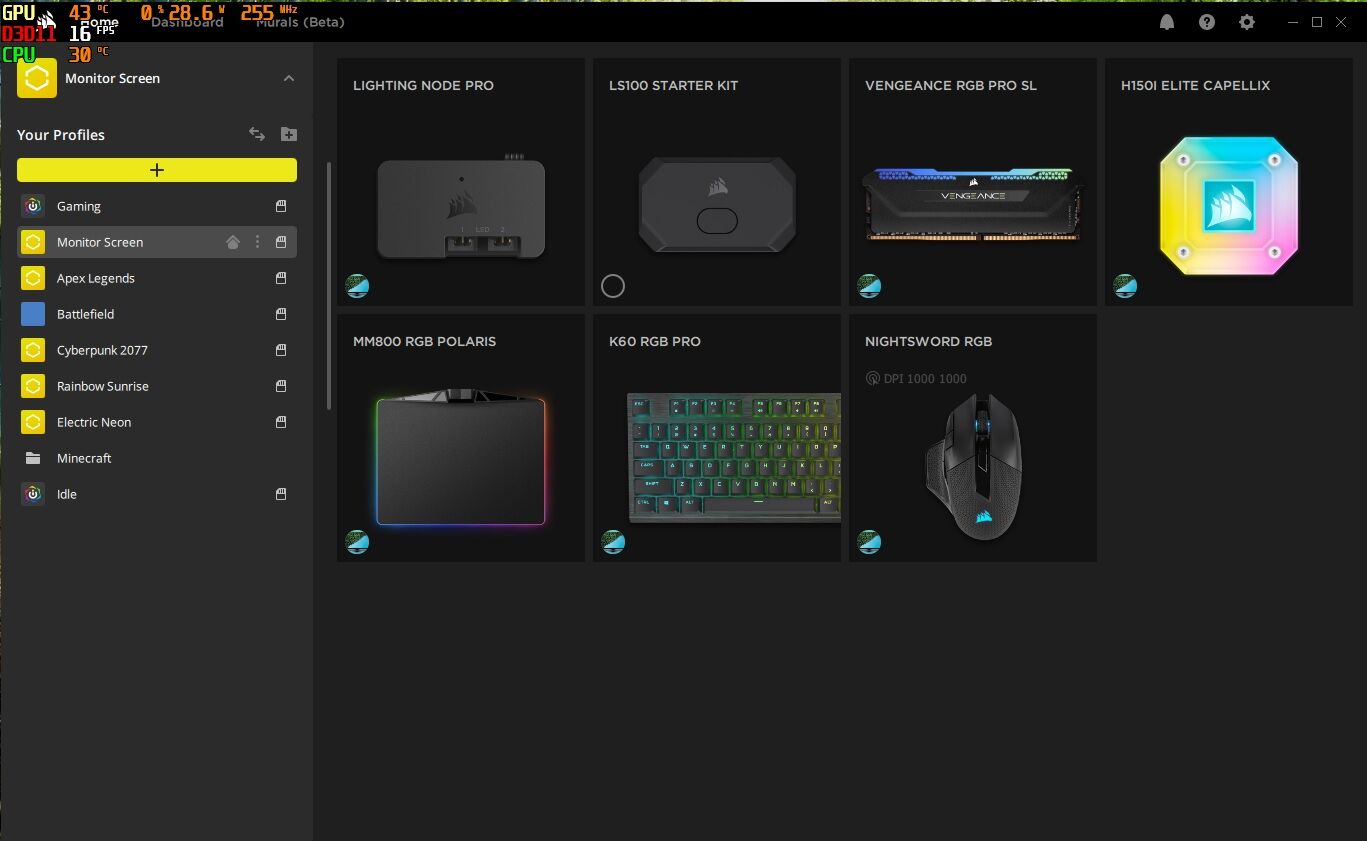Screen dimensions: 1367x841
Task: Switch to the Dashboard tab
Action: point(187,22)
